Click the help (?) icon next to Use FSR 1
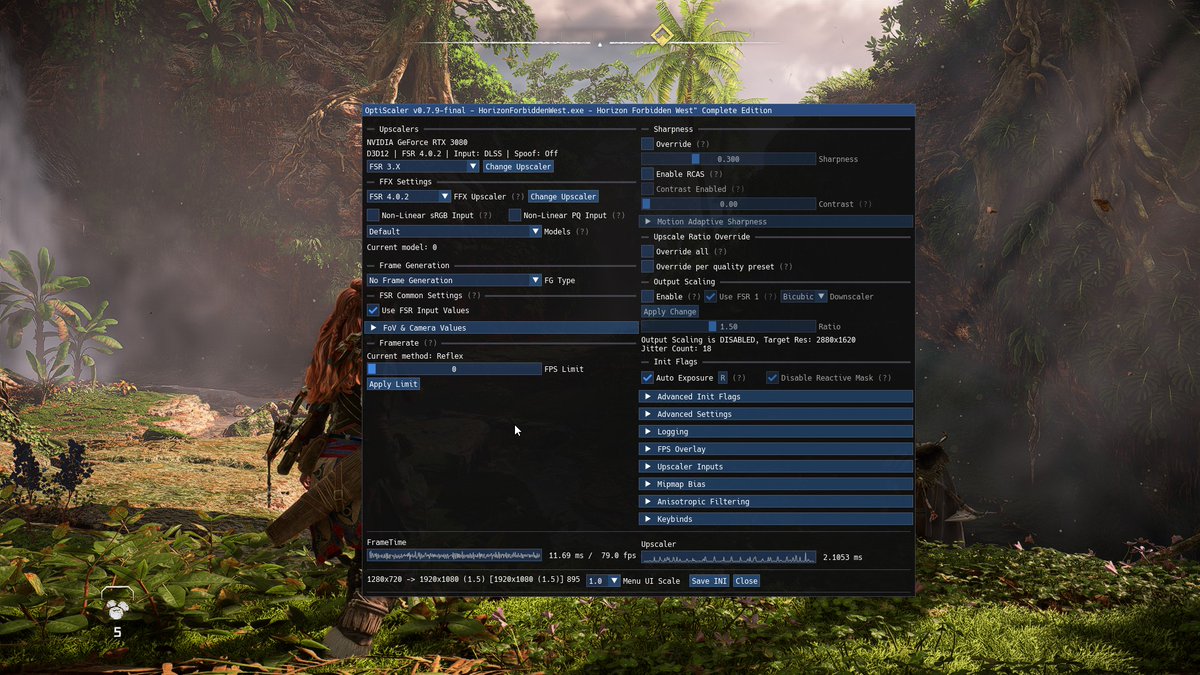This screenshot has width=1200, height=675. point(771,296)
